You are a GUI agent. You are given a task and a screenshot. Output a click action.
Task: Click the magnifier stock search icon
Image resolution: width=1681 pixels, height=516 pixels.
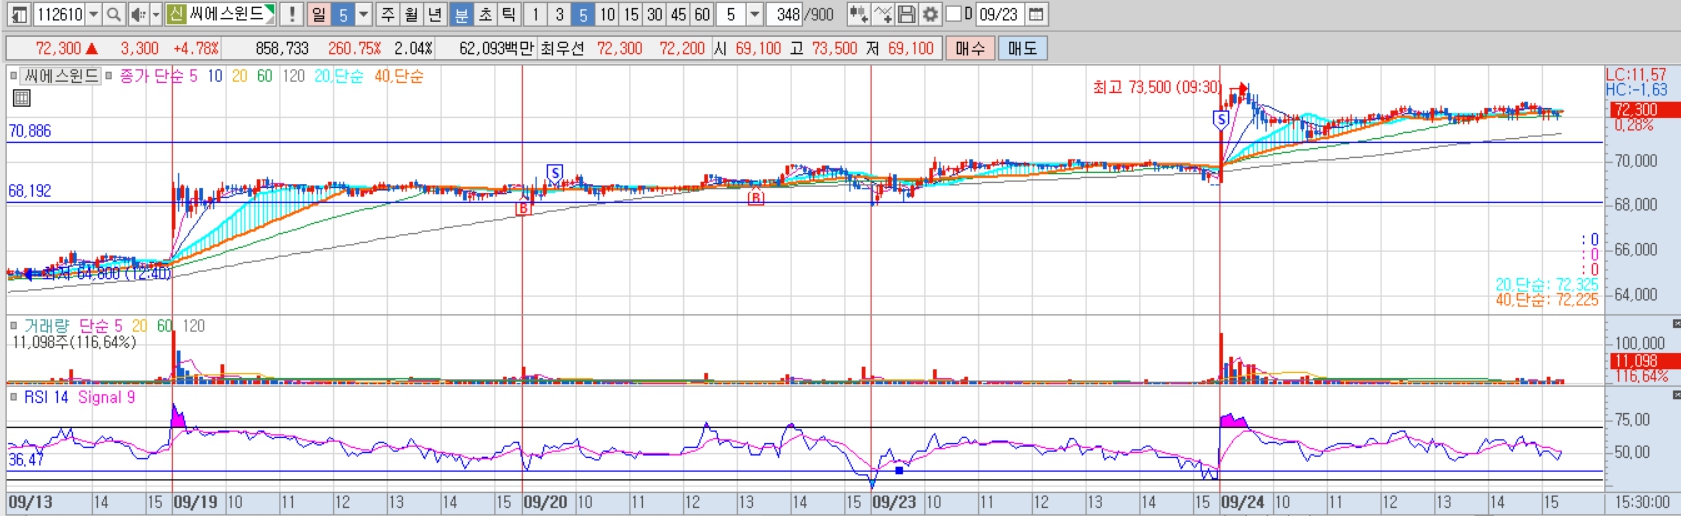[114, 14]
